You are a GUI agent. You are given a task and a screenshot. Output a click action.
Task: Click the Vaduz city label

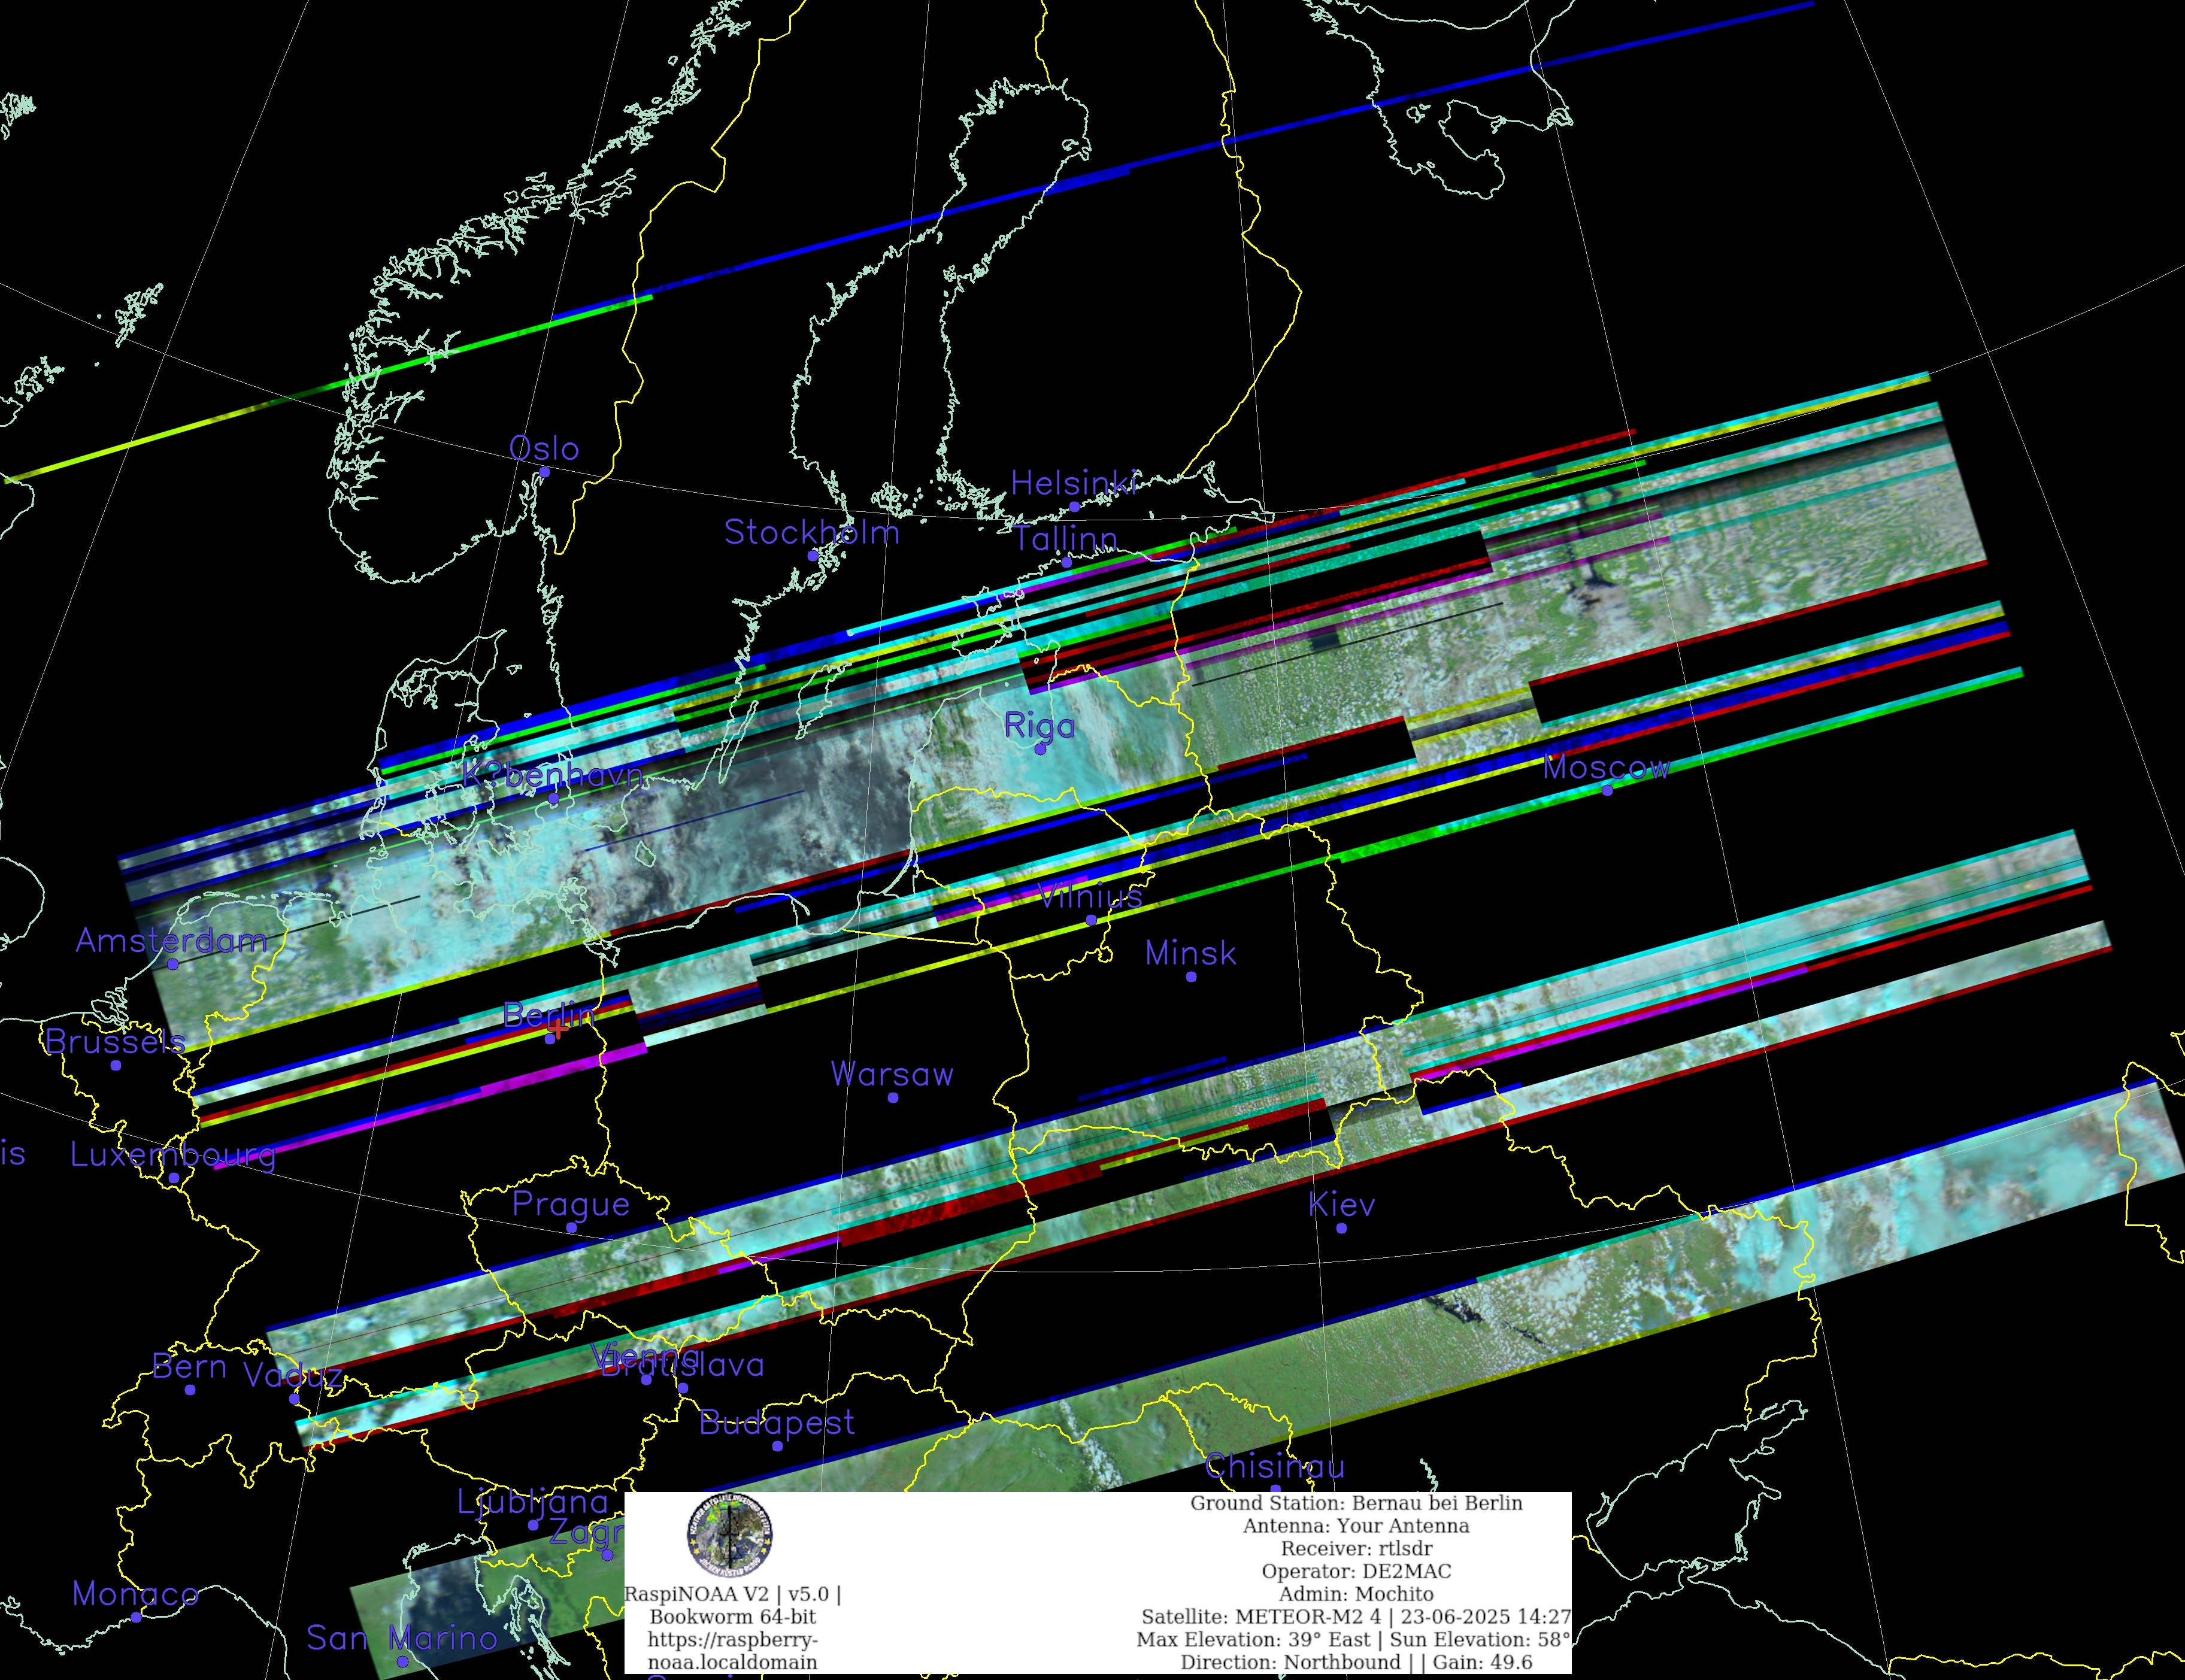point(293,1375)
